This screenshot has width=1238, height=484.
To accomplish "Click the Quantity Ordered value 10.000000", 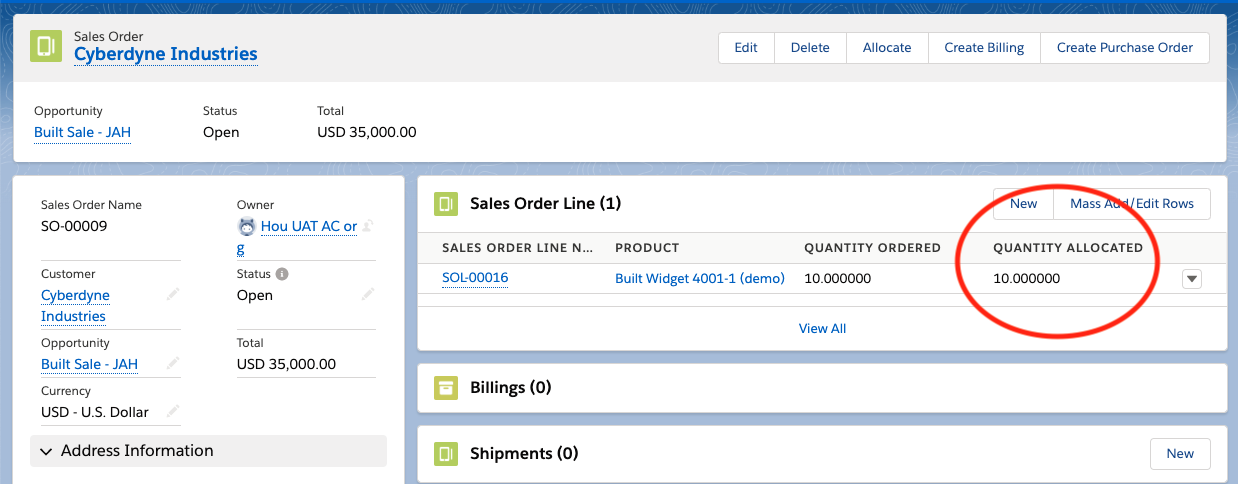I will pyautogui.click(x=837, y=278).
